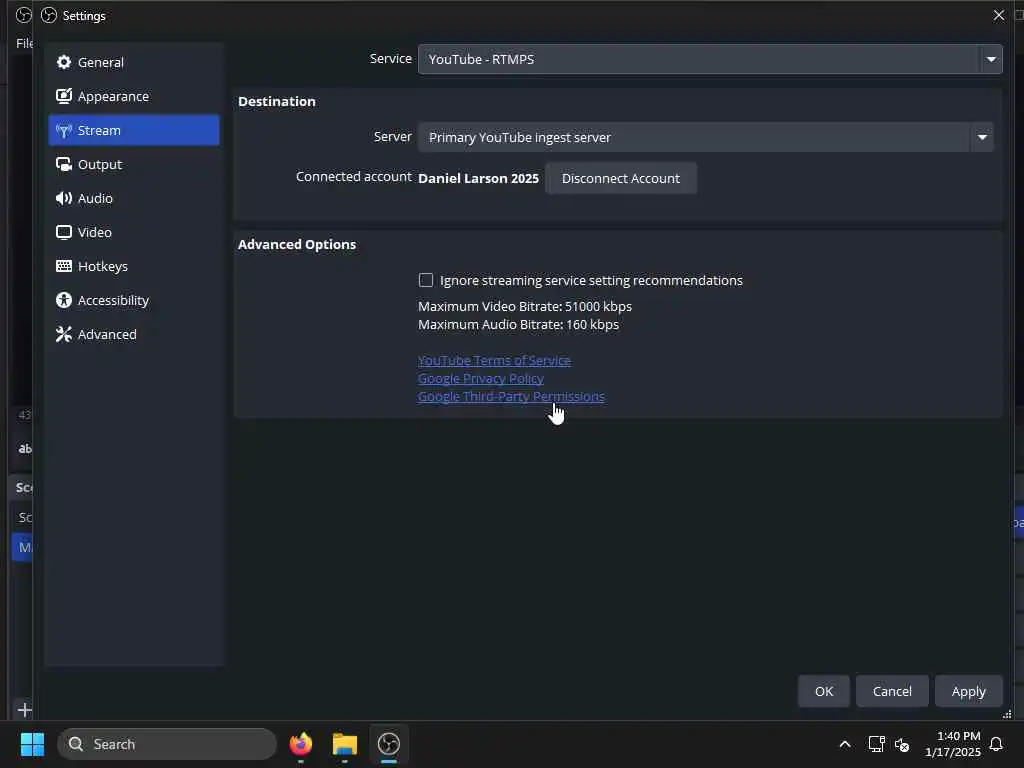Show hidden system tray icons
The image size is (1024, 768).
tap(844, 744)
